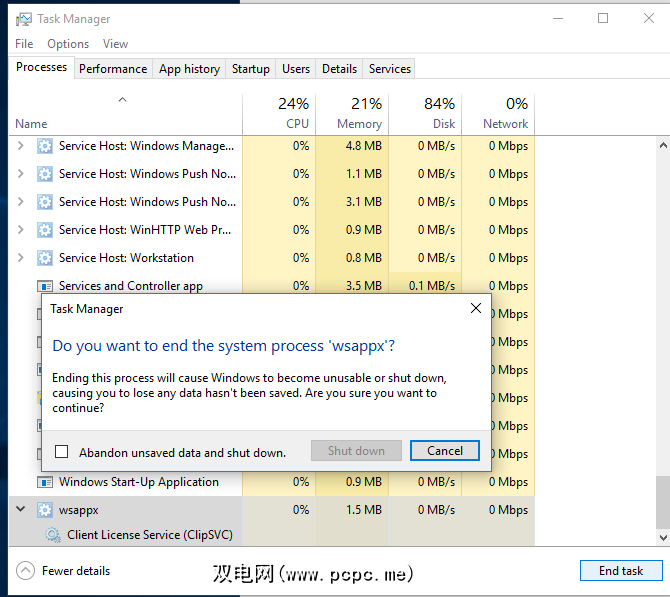The height and width of the screenshot is (597, 670).
Task: Click the scrollbar down arrow
Action: [x=663, y=538]
